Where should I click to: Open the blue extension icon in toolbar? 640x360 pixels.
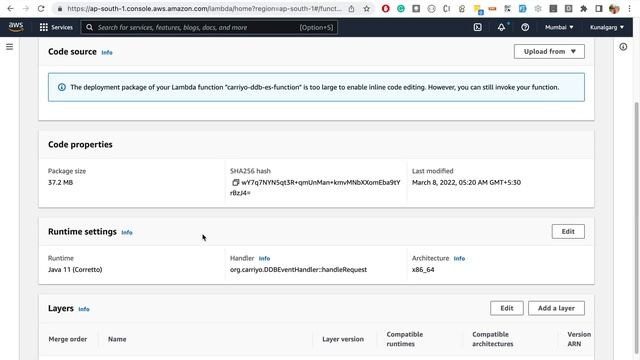pos(522,9)
